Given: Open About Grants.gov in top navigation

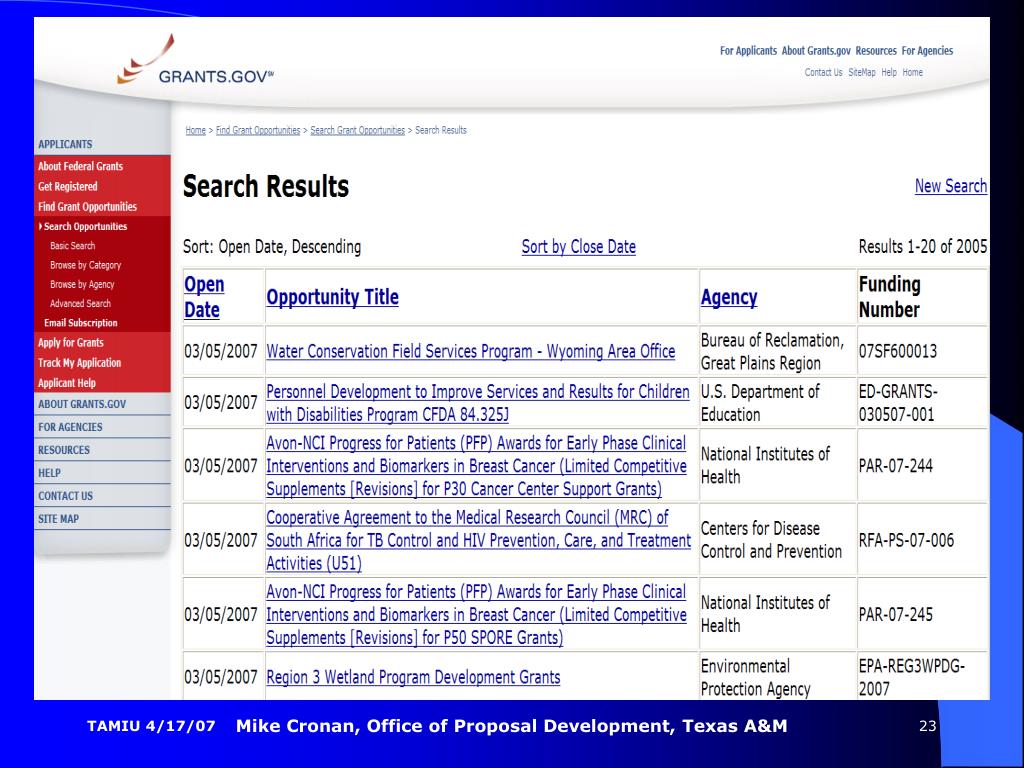Looking at the screenshot, I should (816, 51).
